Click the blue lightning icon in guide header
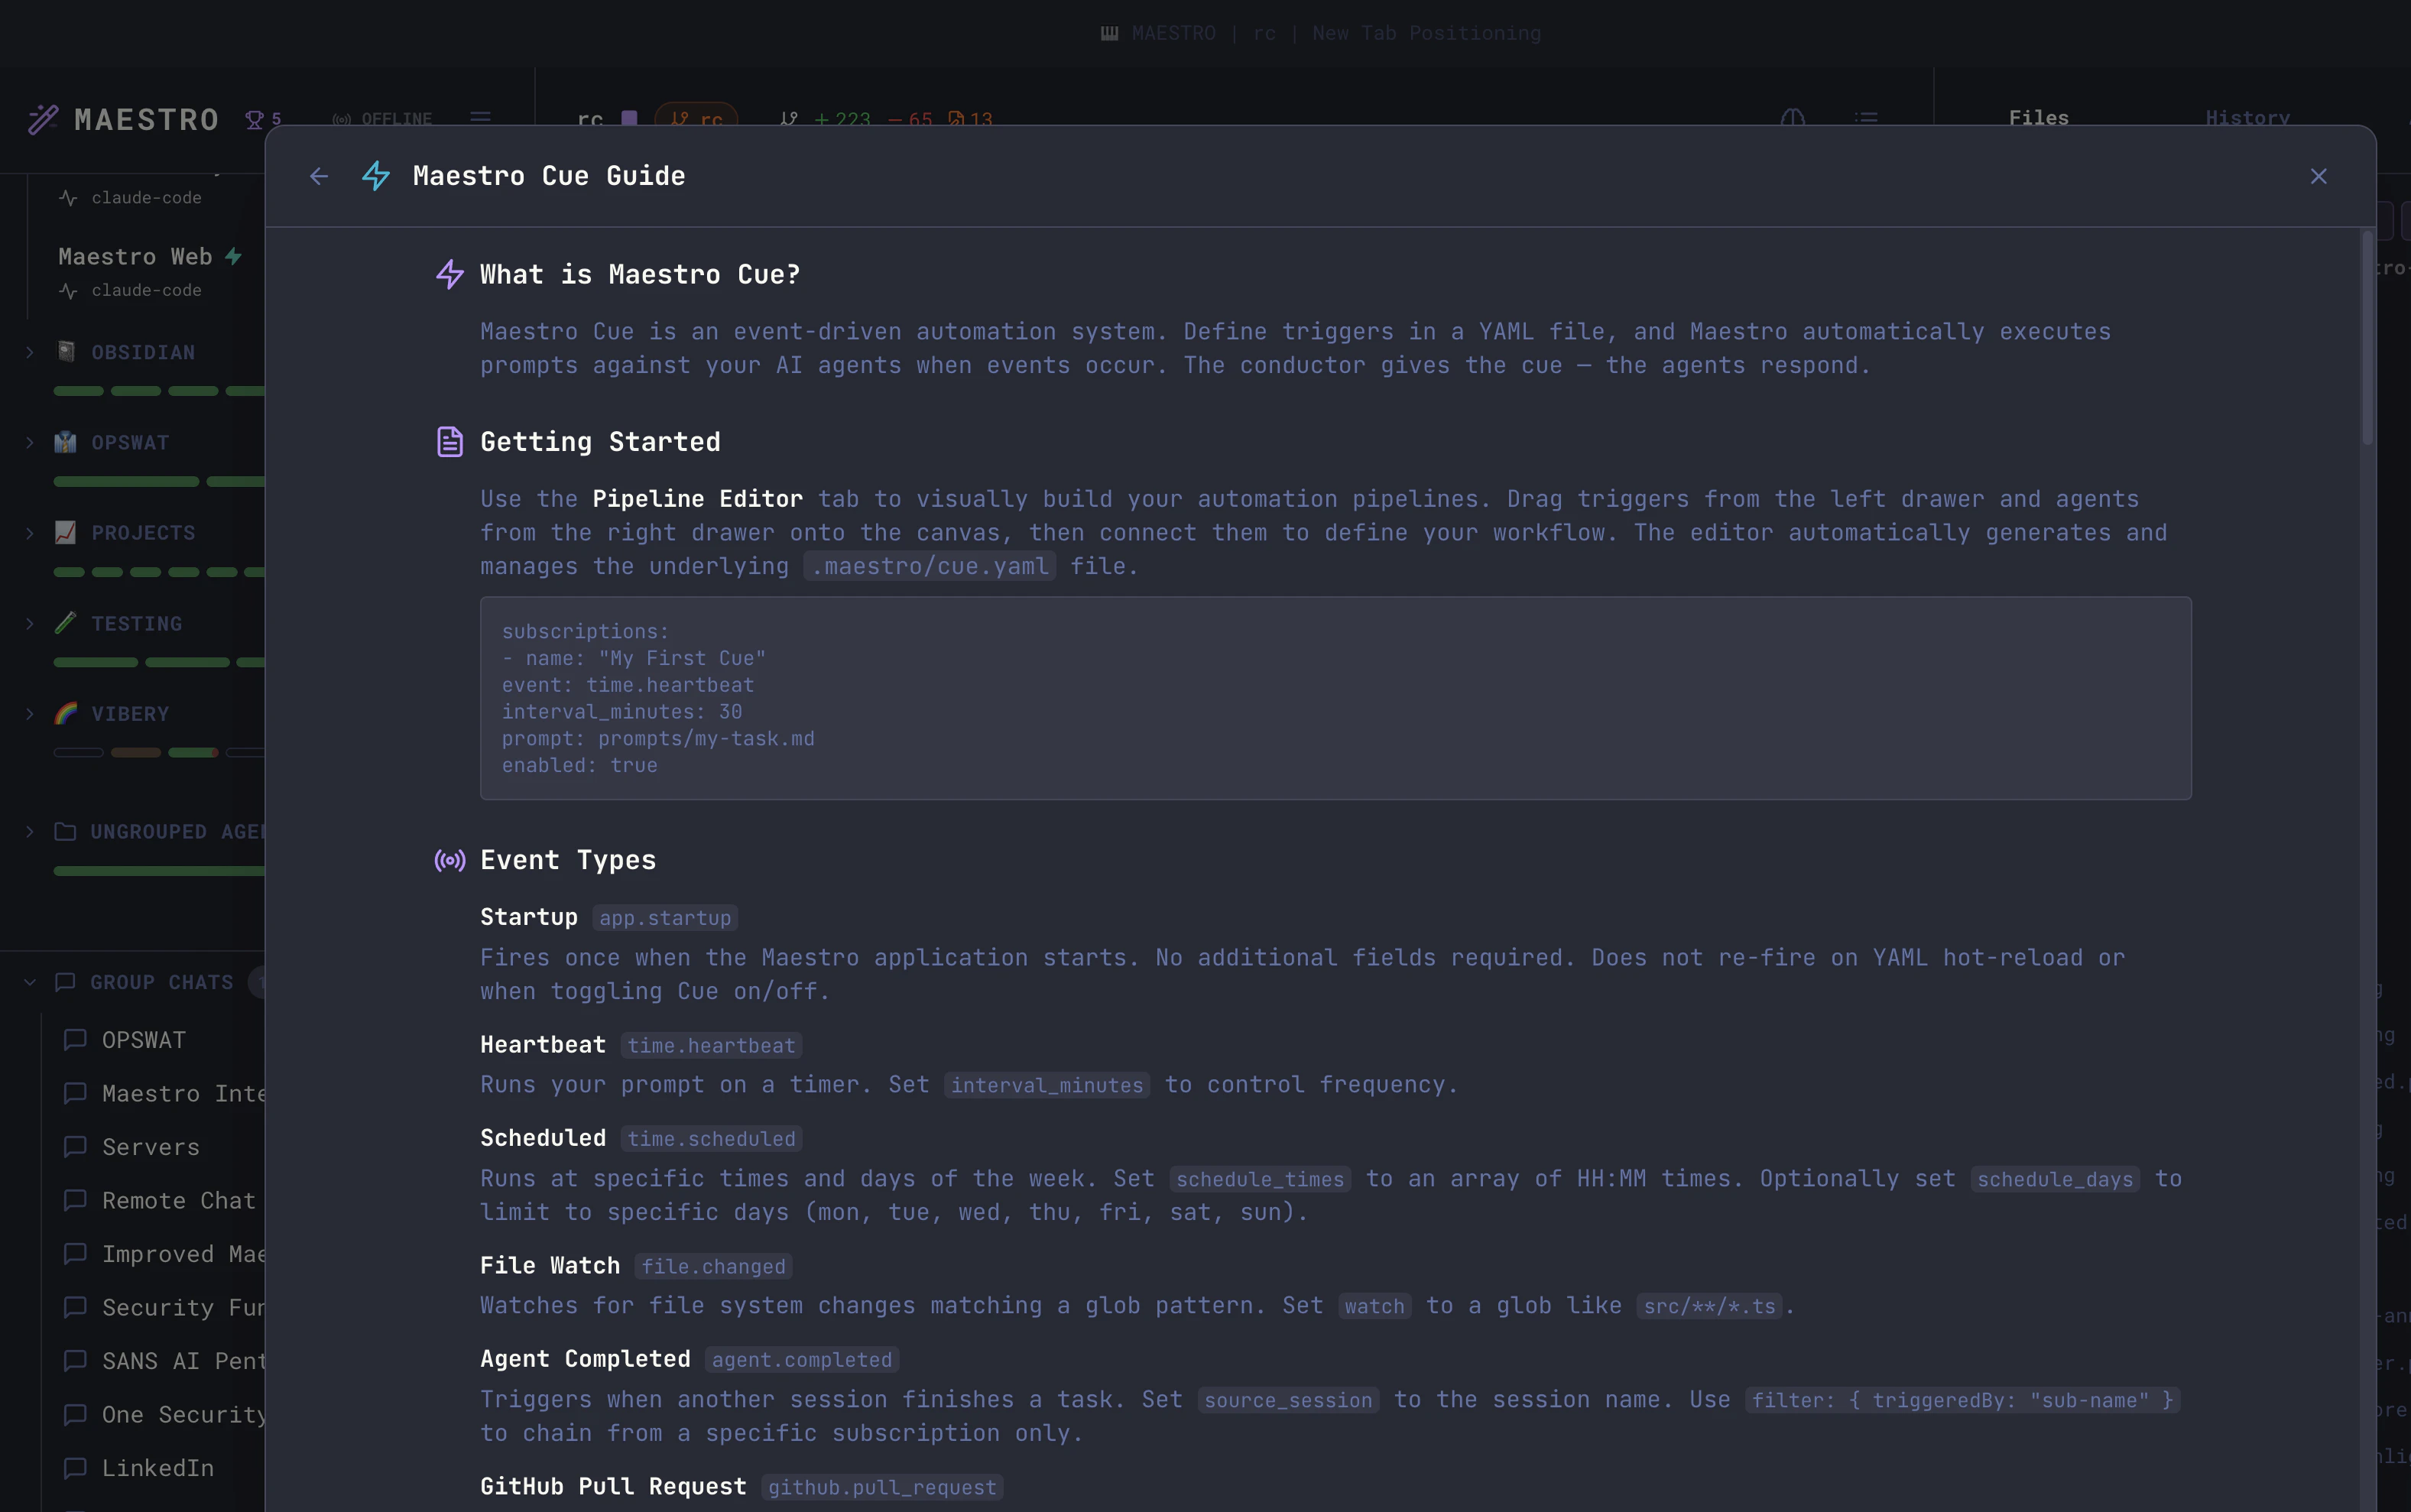 (376, 176)
